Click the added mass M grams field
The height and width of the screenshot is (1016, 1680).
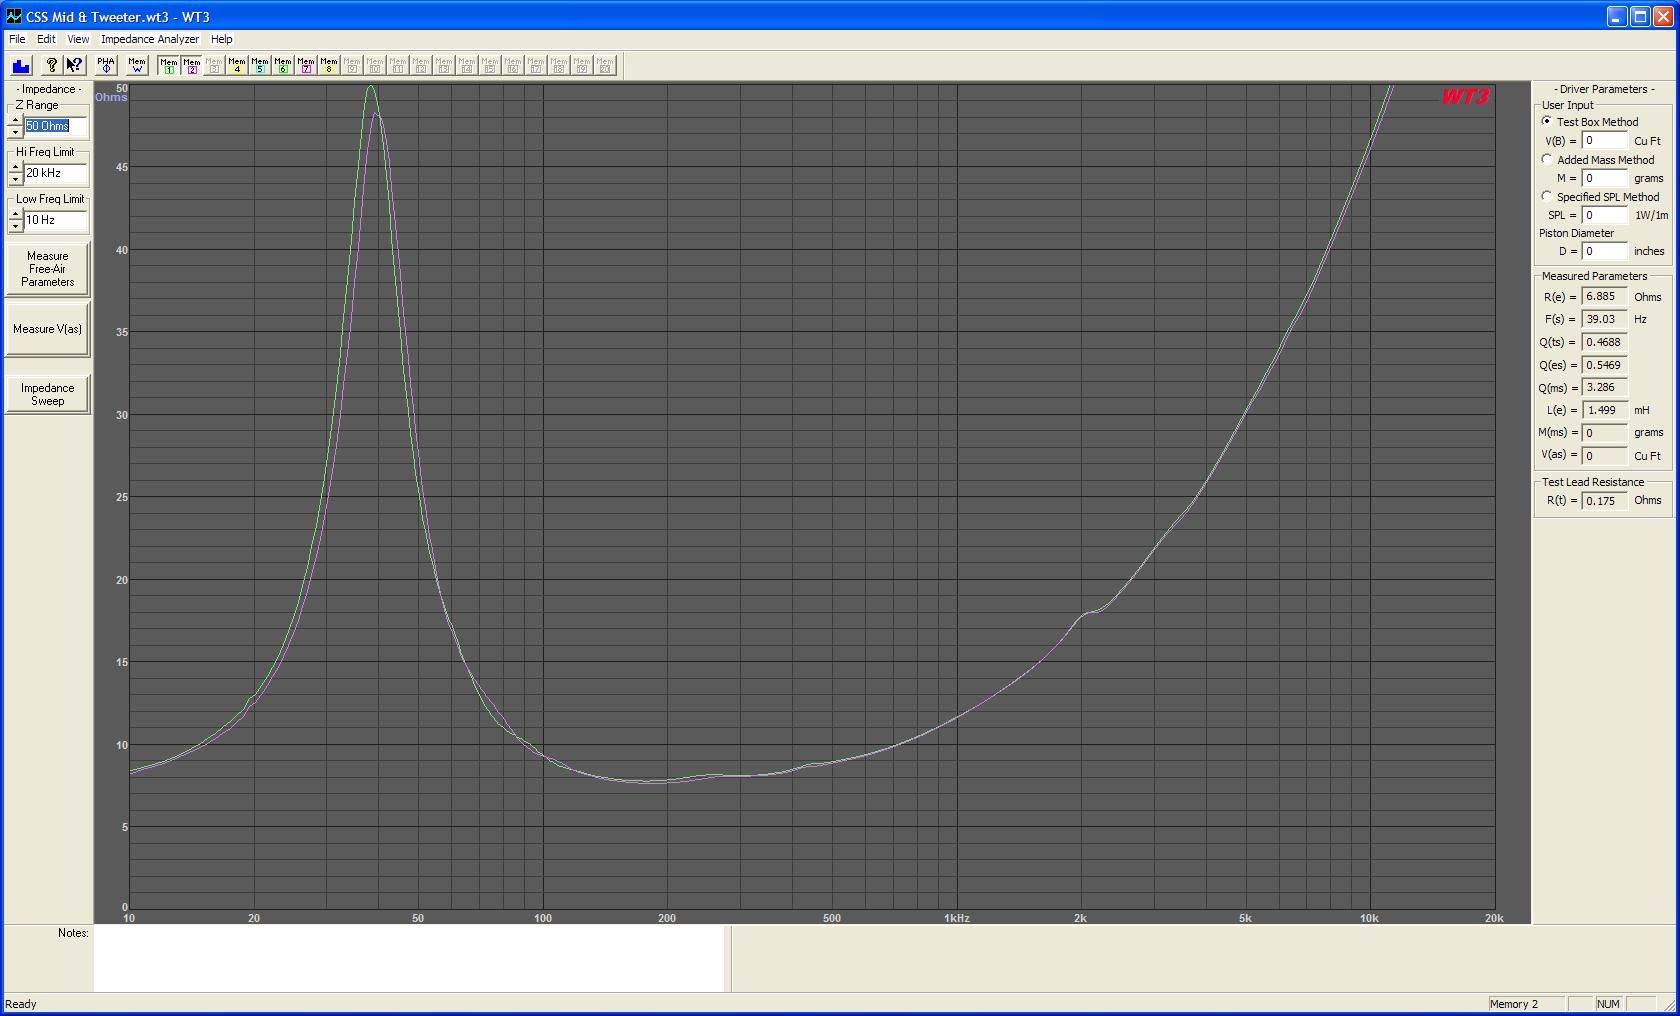pyautogui.click(x=1604, y=178)
